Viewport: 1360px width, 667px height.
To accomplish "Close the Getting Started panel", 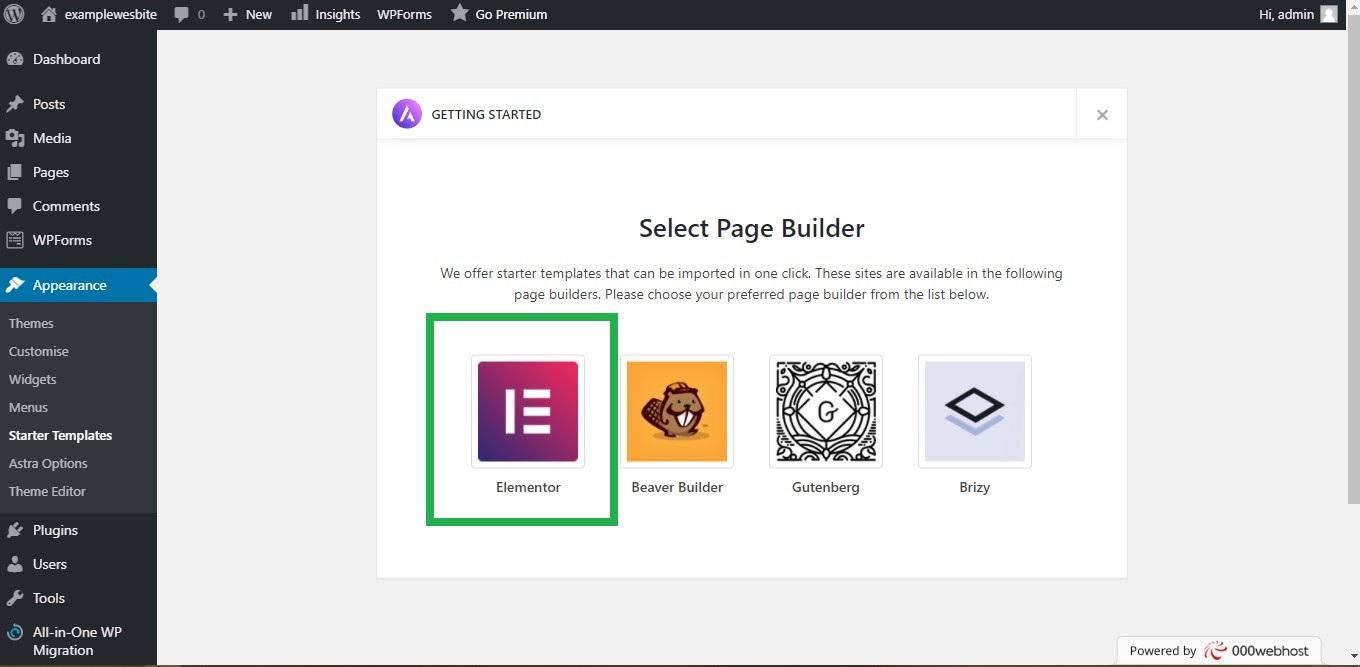I will point(1102,115).
